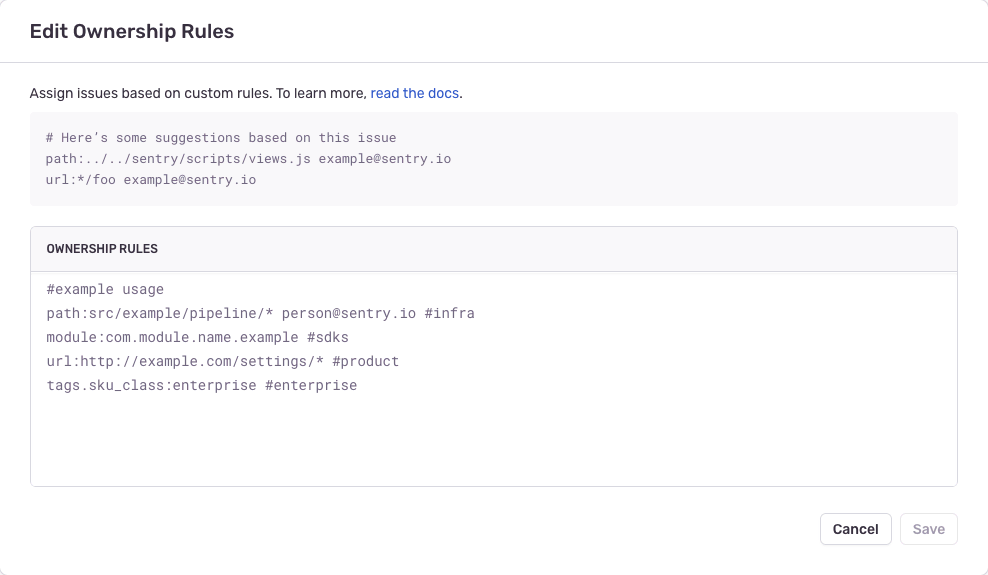Place cursor on the "#example usage" line

click(x=105, y=290)
